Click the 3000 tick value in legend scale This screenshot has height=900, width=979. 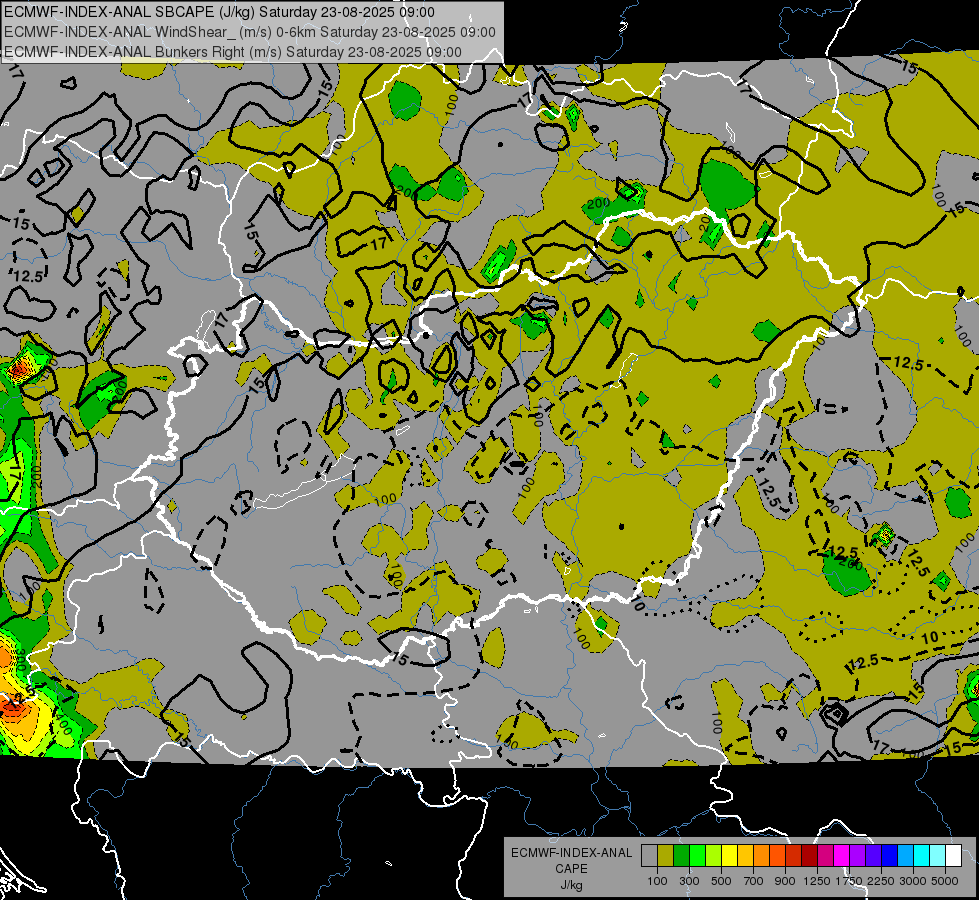913,881
